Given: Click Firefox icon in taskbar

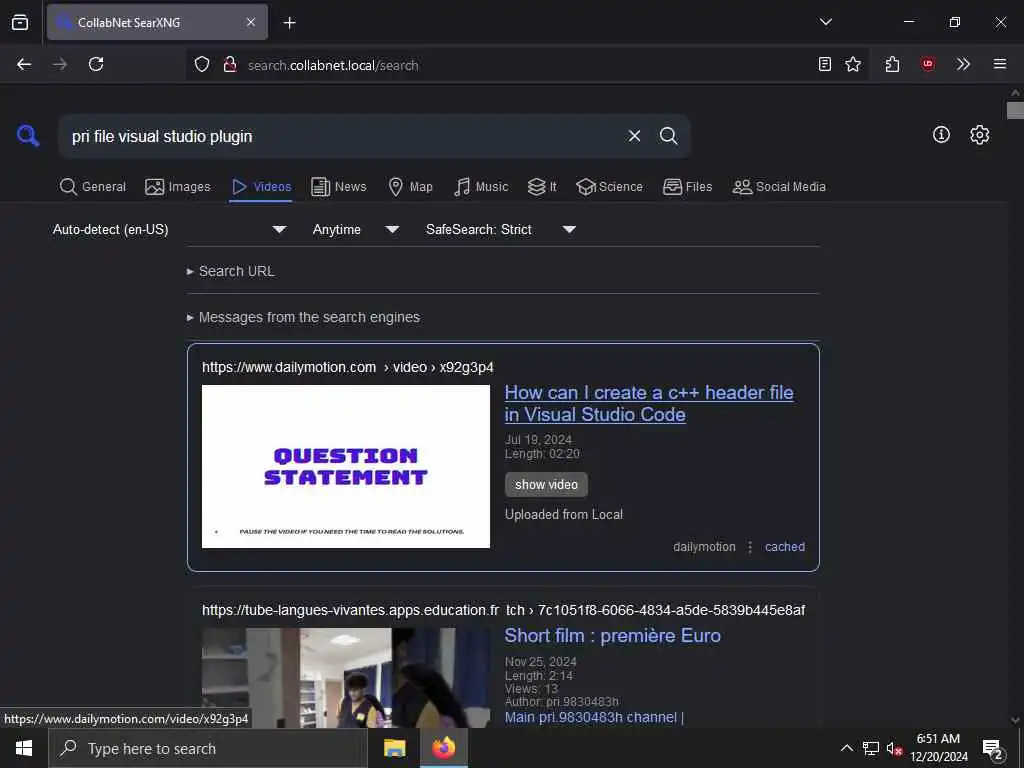Looking at the screenshot, I should pos(443,748).
